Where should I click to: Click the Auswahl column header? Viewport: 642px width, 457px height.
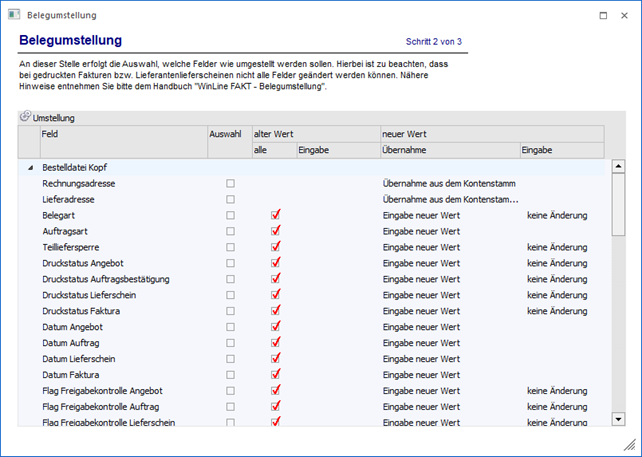[226, 133]
